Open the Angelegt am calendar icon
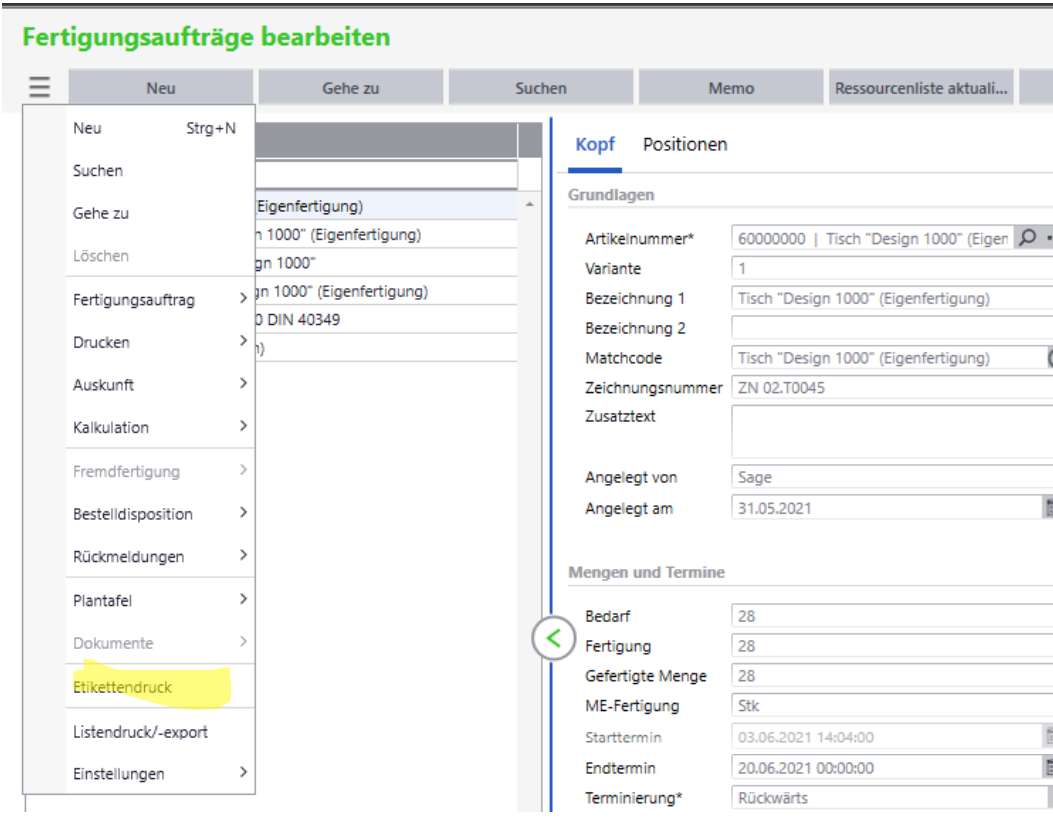Viewport: 1053px width, 825px height. coord(1048,508)
